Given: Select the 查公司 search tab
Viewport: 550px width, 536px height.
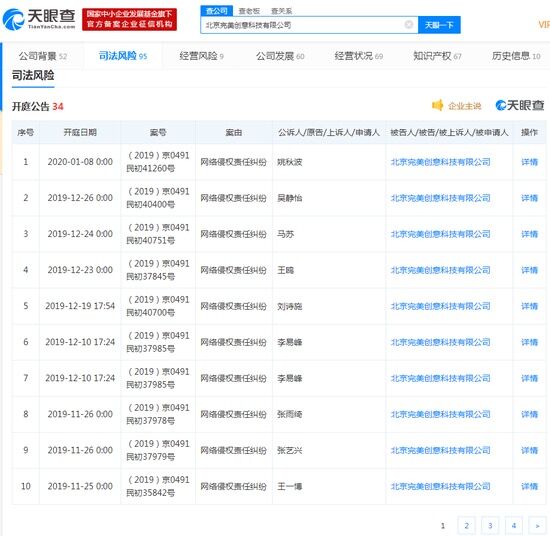Looking at the screenshot, I should point(216,11).
